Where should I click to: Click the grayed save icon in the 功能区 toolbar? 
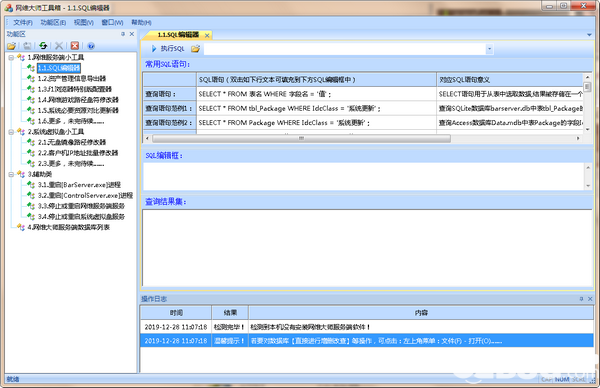(x=27, y=46)
